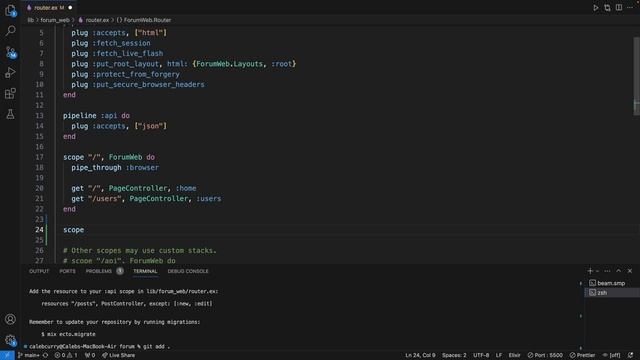Click the line number 13 in gutter

tap(39, 116)
